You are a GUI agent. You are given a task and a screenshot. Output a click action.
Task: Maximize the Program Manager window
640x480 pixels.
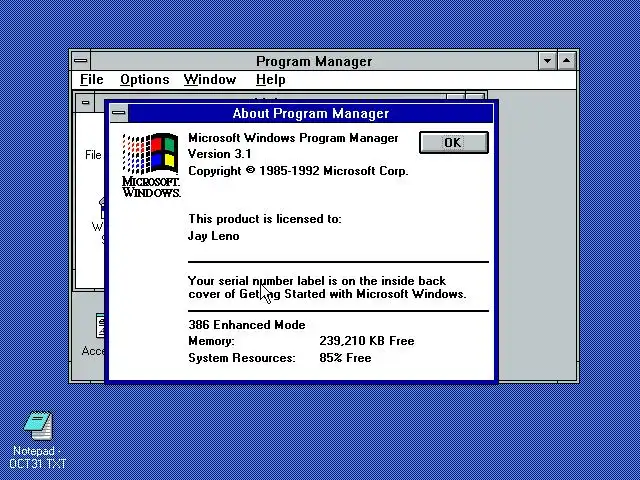coord(566,61)
